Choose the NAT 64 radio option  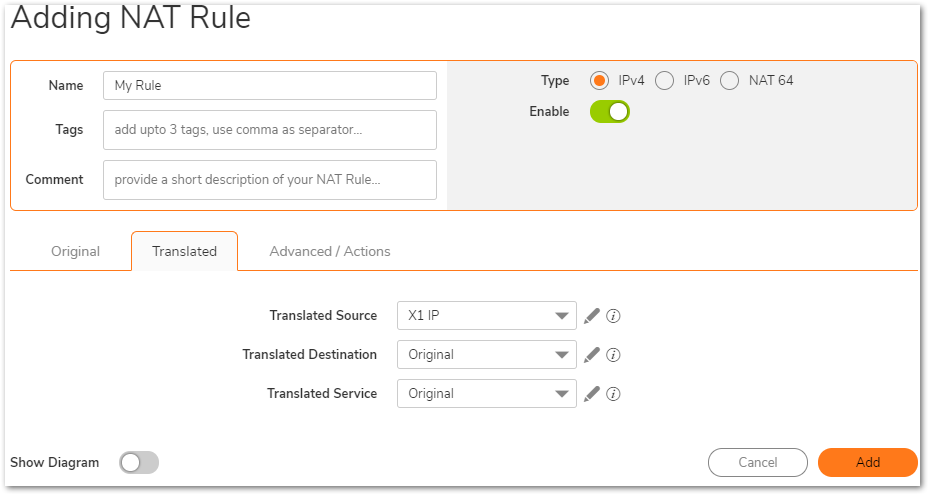(x=729, y=81)
